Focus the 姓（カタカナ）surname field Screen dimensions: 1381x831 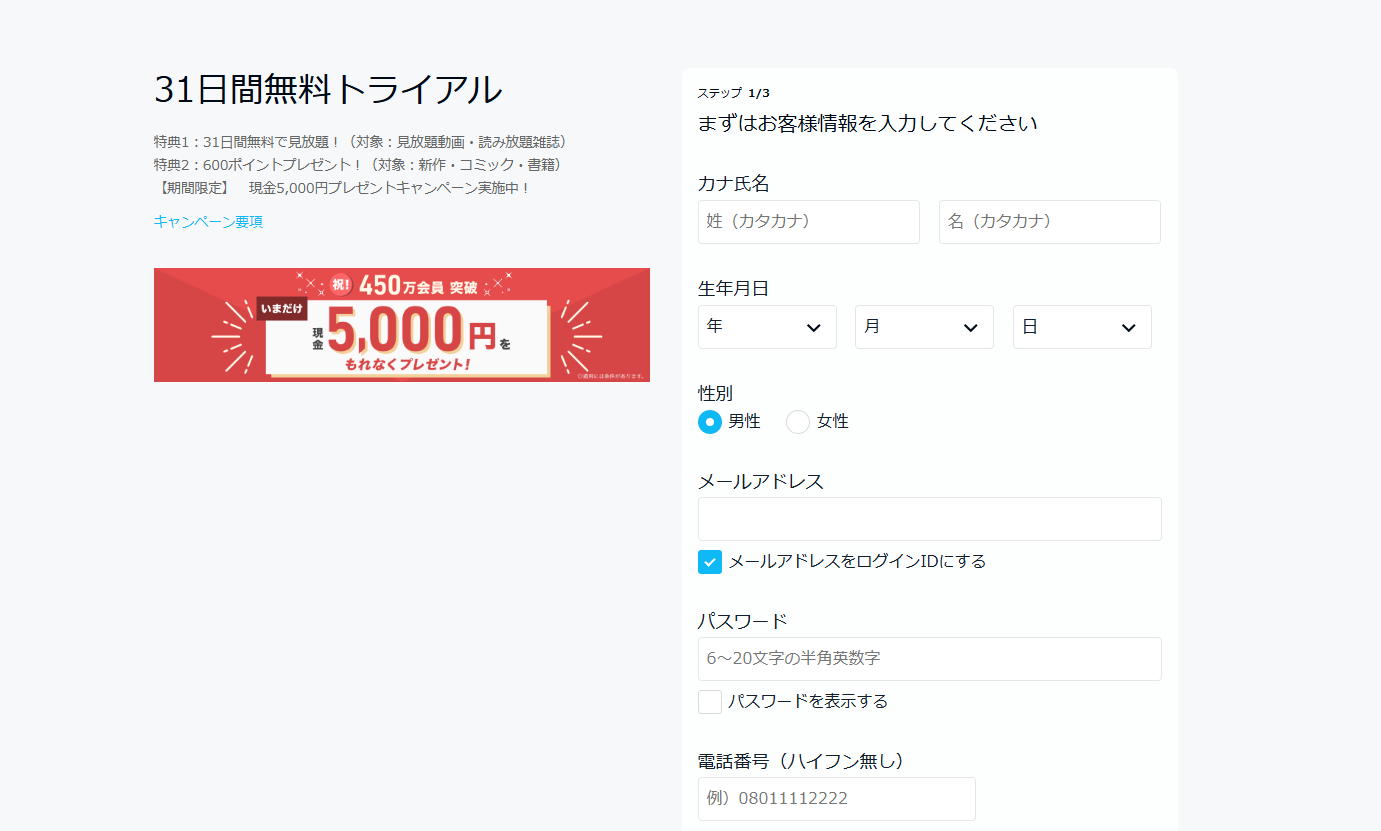pos(808,221)
